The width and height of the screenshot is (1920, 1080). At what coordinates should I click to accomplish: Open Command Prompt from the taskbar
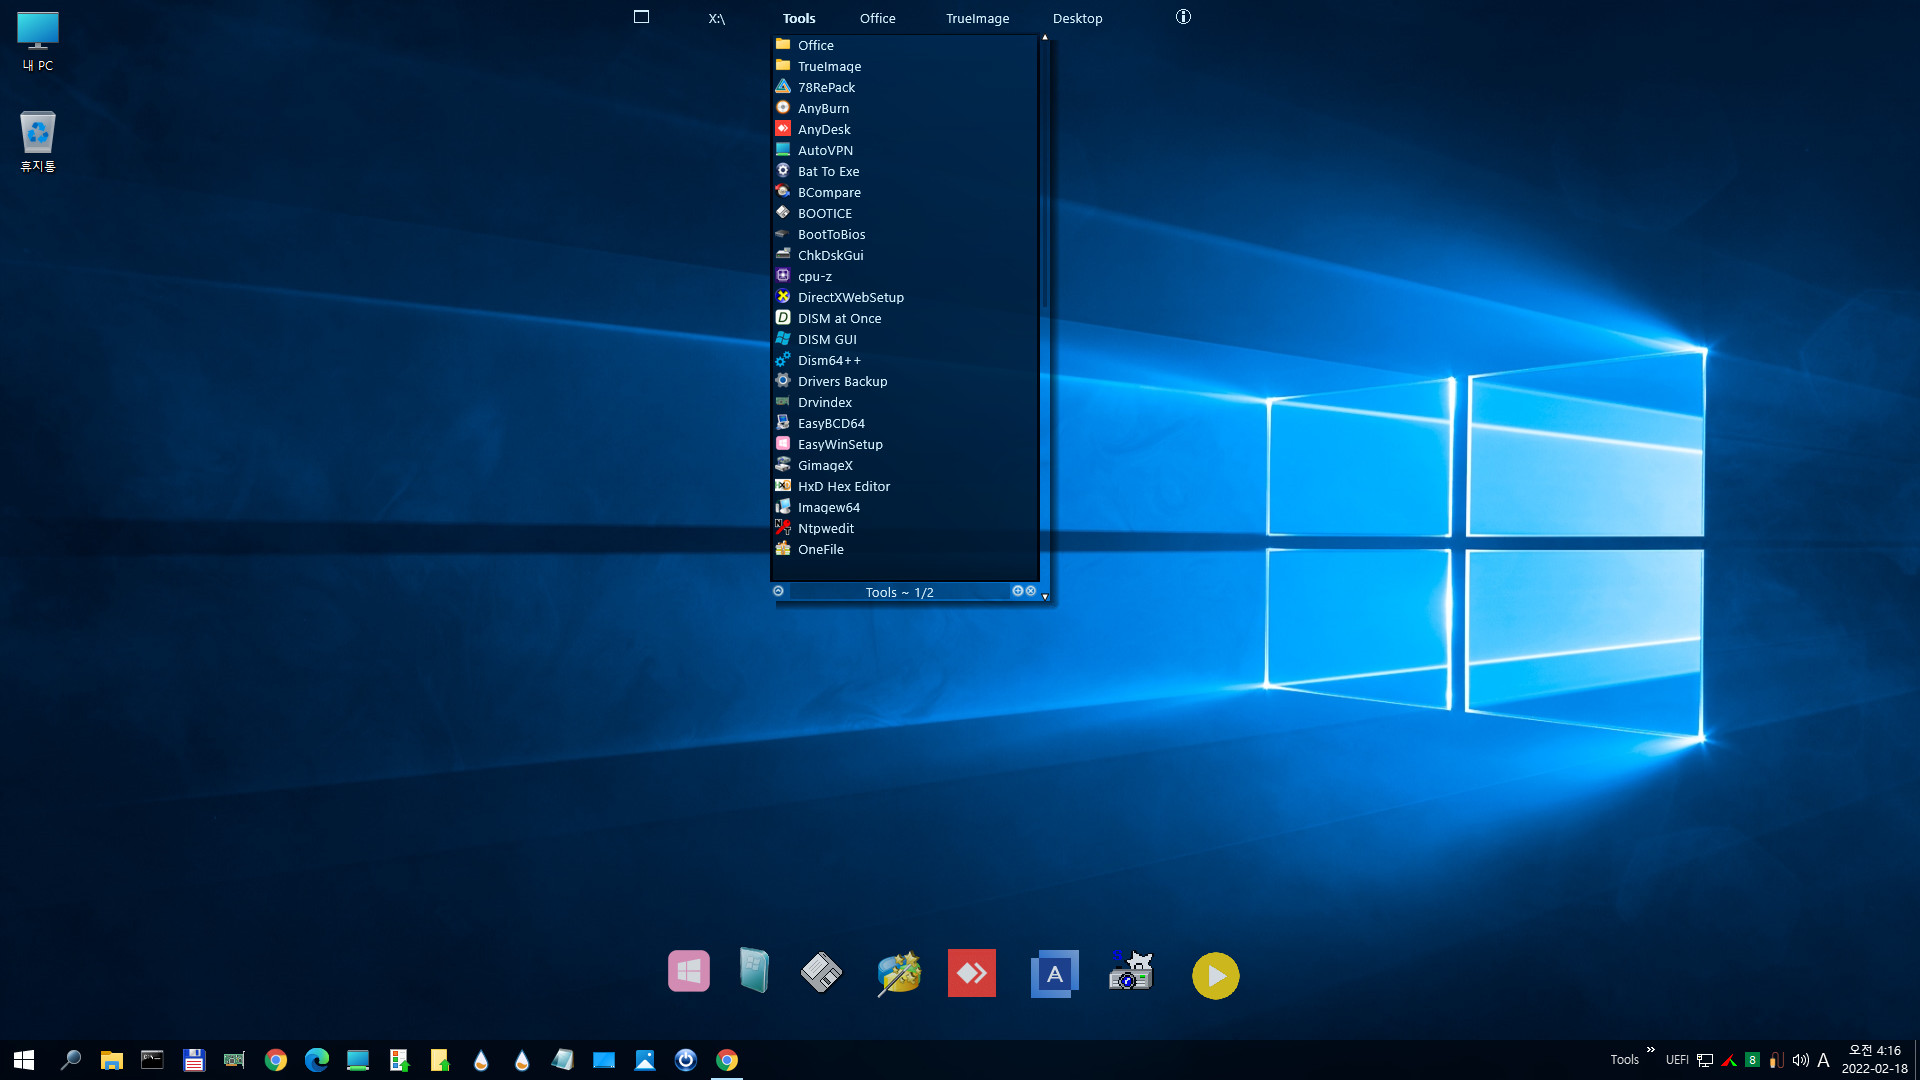(153, 1060)
